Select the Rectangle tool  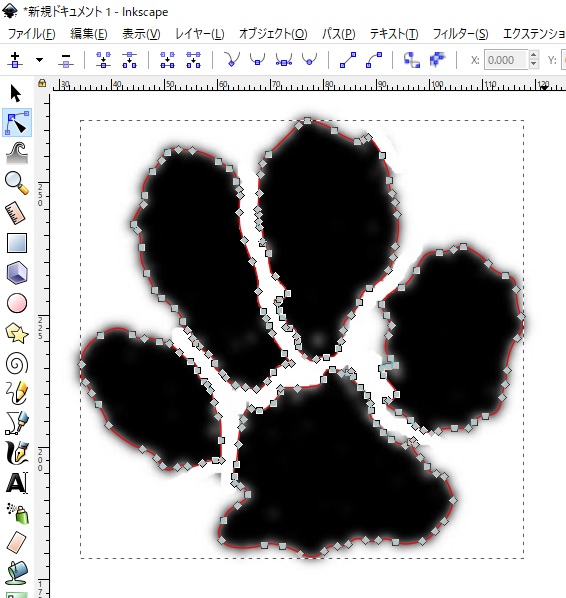click(17, 243)
